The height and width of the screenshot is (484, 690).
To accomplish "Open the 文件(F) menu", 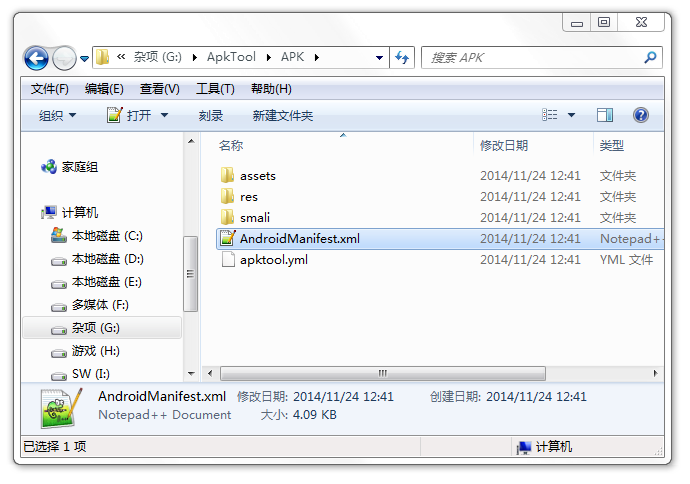I will tap(50, 89).
